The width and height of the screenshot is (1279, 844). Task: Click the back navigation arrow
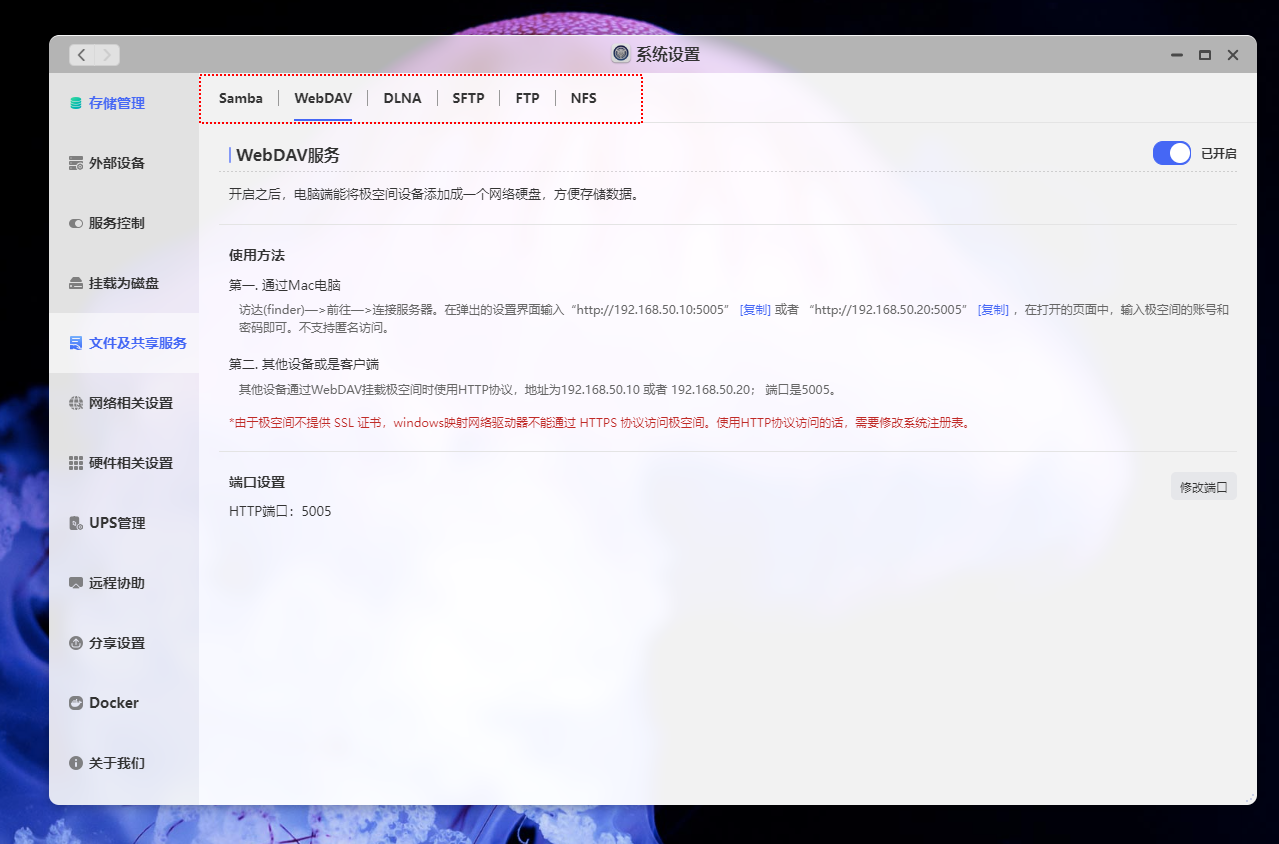(81, 54)
